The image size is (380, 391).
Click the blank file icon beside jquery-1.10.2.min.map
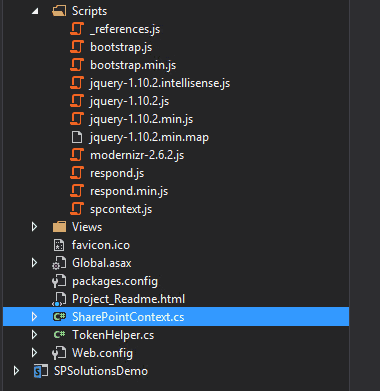coord(77,137)
